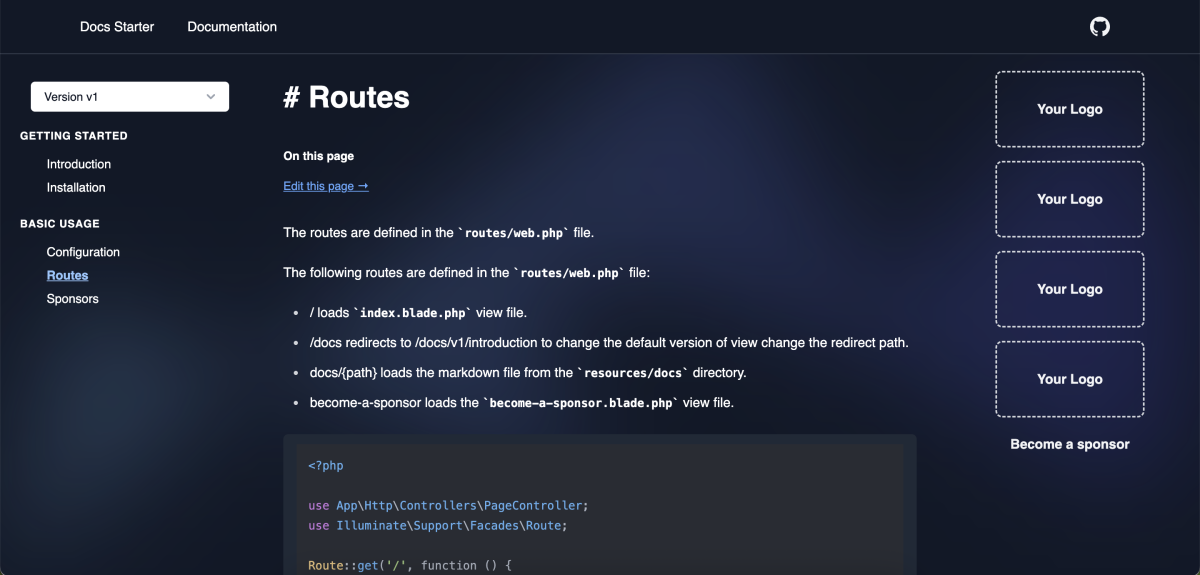This screenshot has width=1200, height=575.
Task: Click the Edit this page link
Action: pos(326,186)
